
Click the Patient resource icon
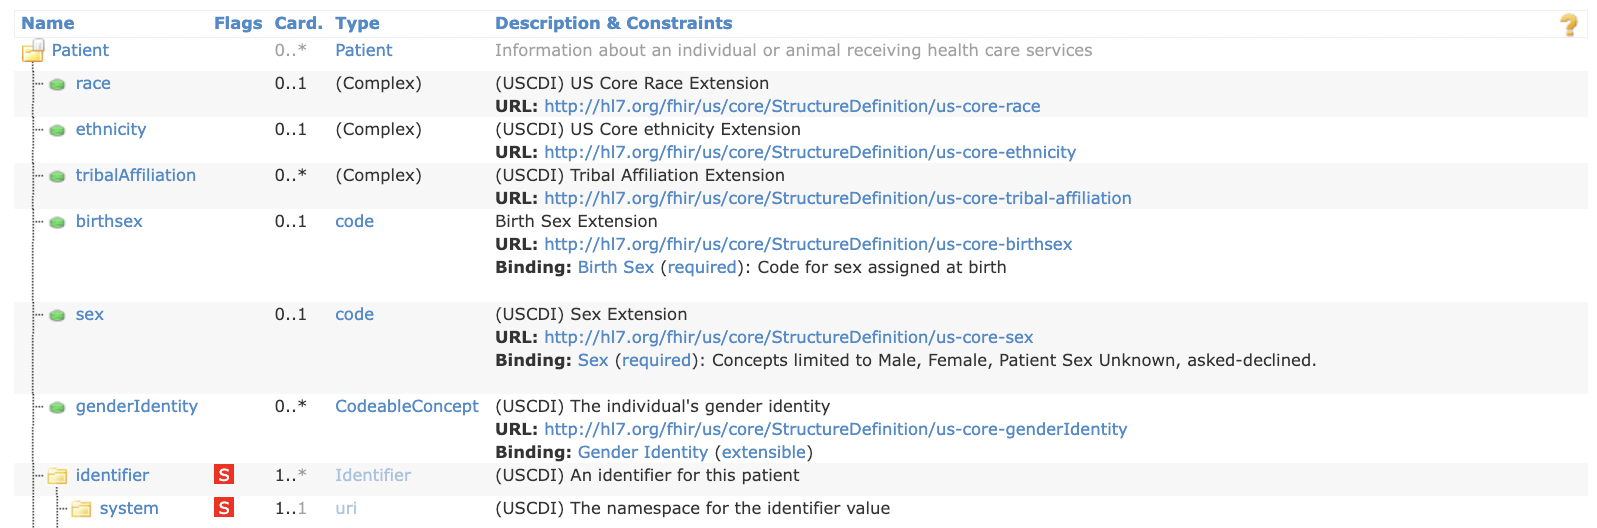click(33, 50)
